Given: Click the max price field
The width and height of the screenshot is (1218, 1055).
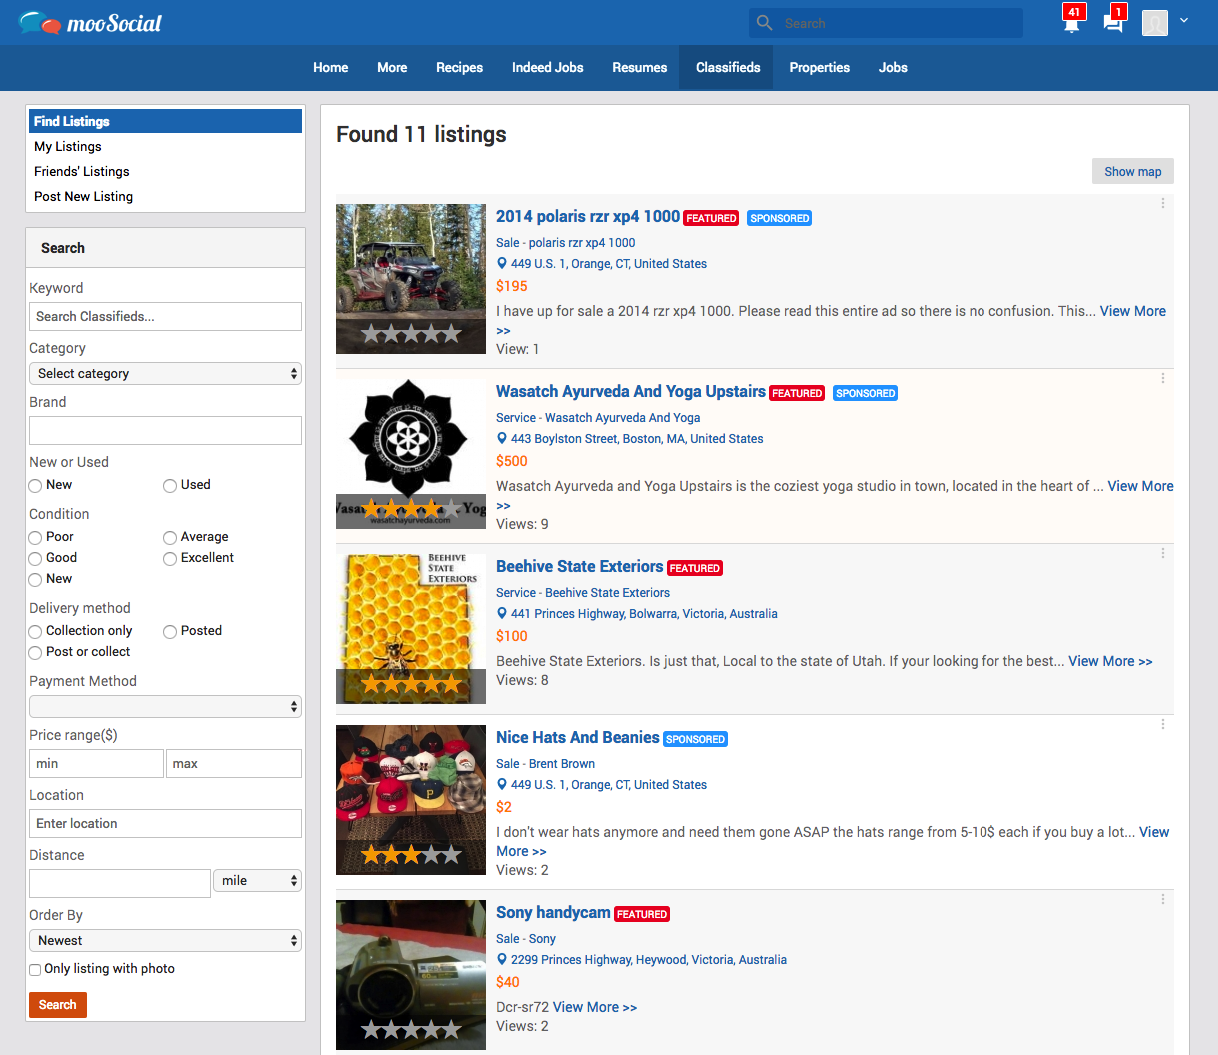Looking at the screenshot, I should click(x=234, y=764).
